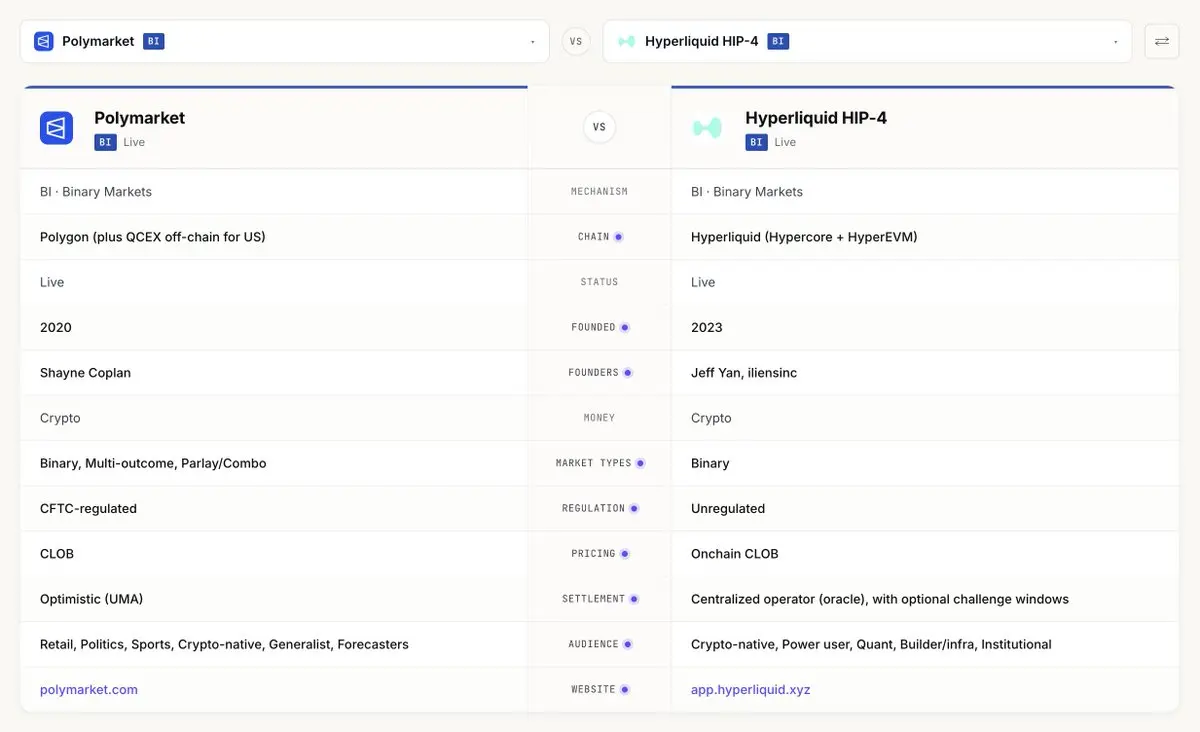Open the Hyperliquid HIP-4 platform selector dropdown
The height and width of the screenshot is (732, 1200).
point(867,41)
